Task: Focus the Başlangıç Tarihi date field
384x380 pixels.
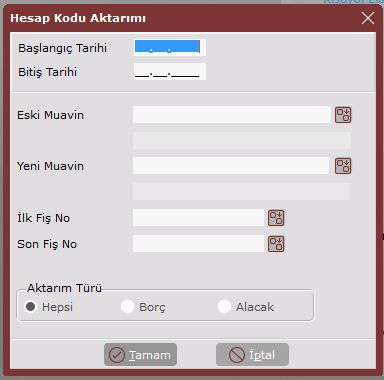Action: (170, 47)
